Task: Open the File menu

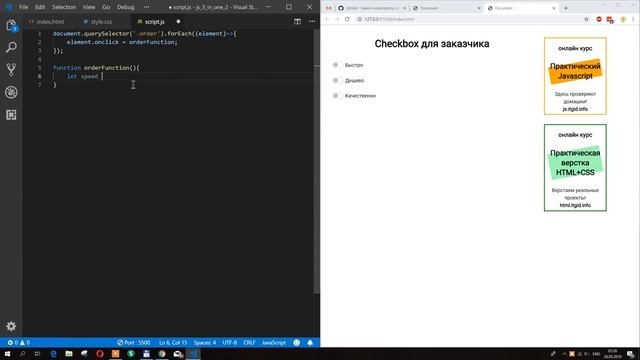Action: 24,7
